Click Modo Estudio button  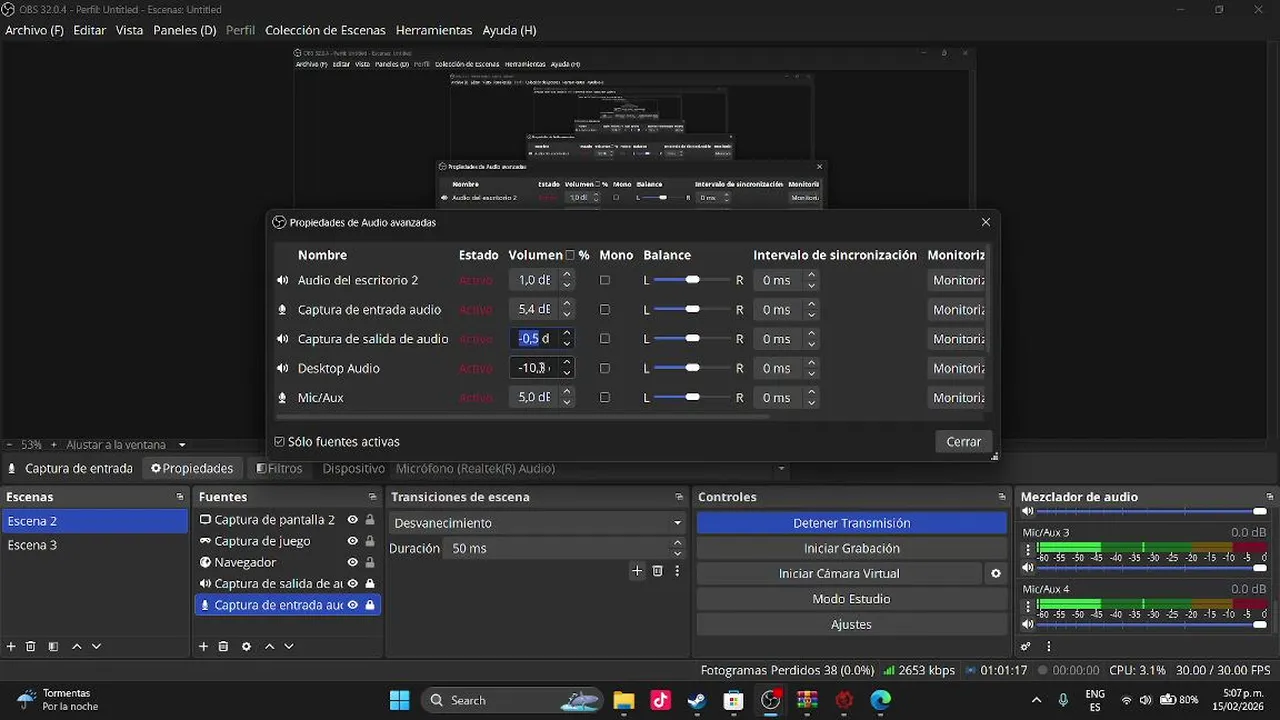coord(851,599)
